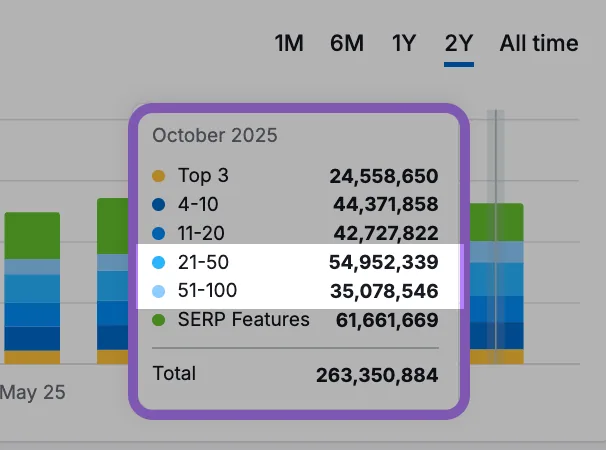Click the blue 11-20 legend dot

pos(158,234)
